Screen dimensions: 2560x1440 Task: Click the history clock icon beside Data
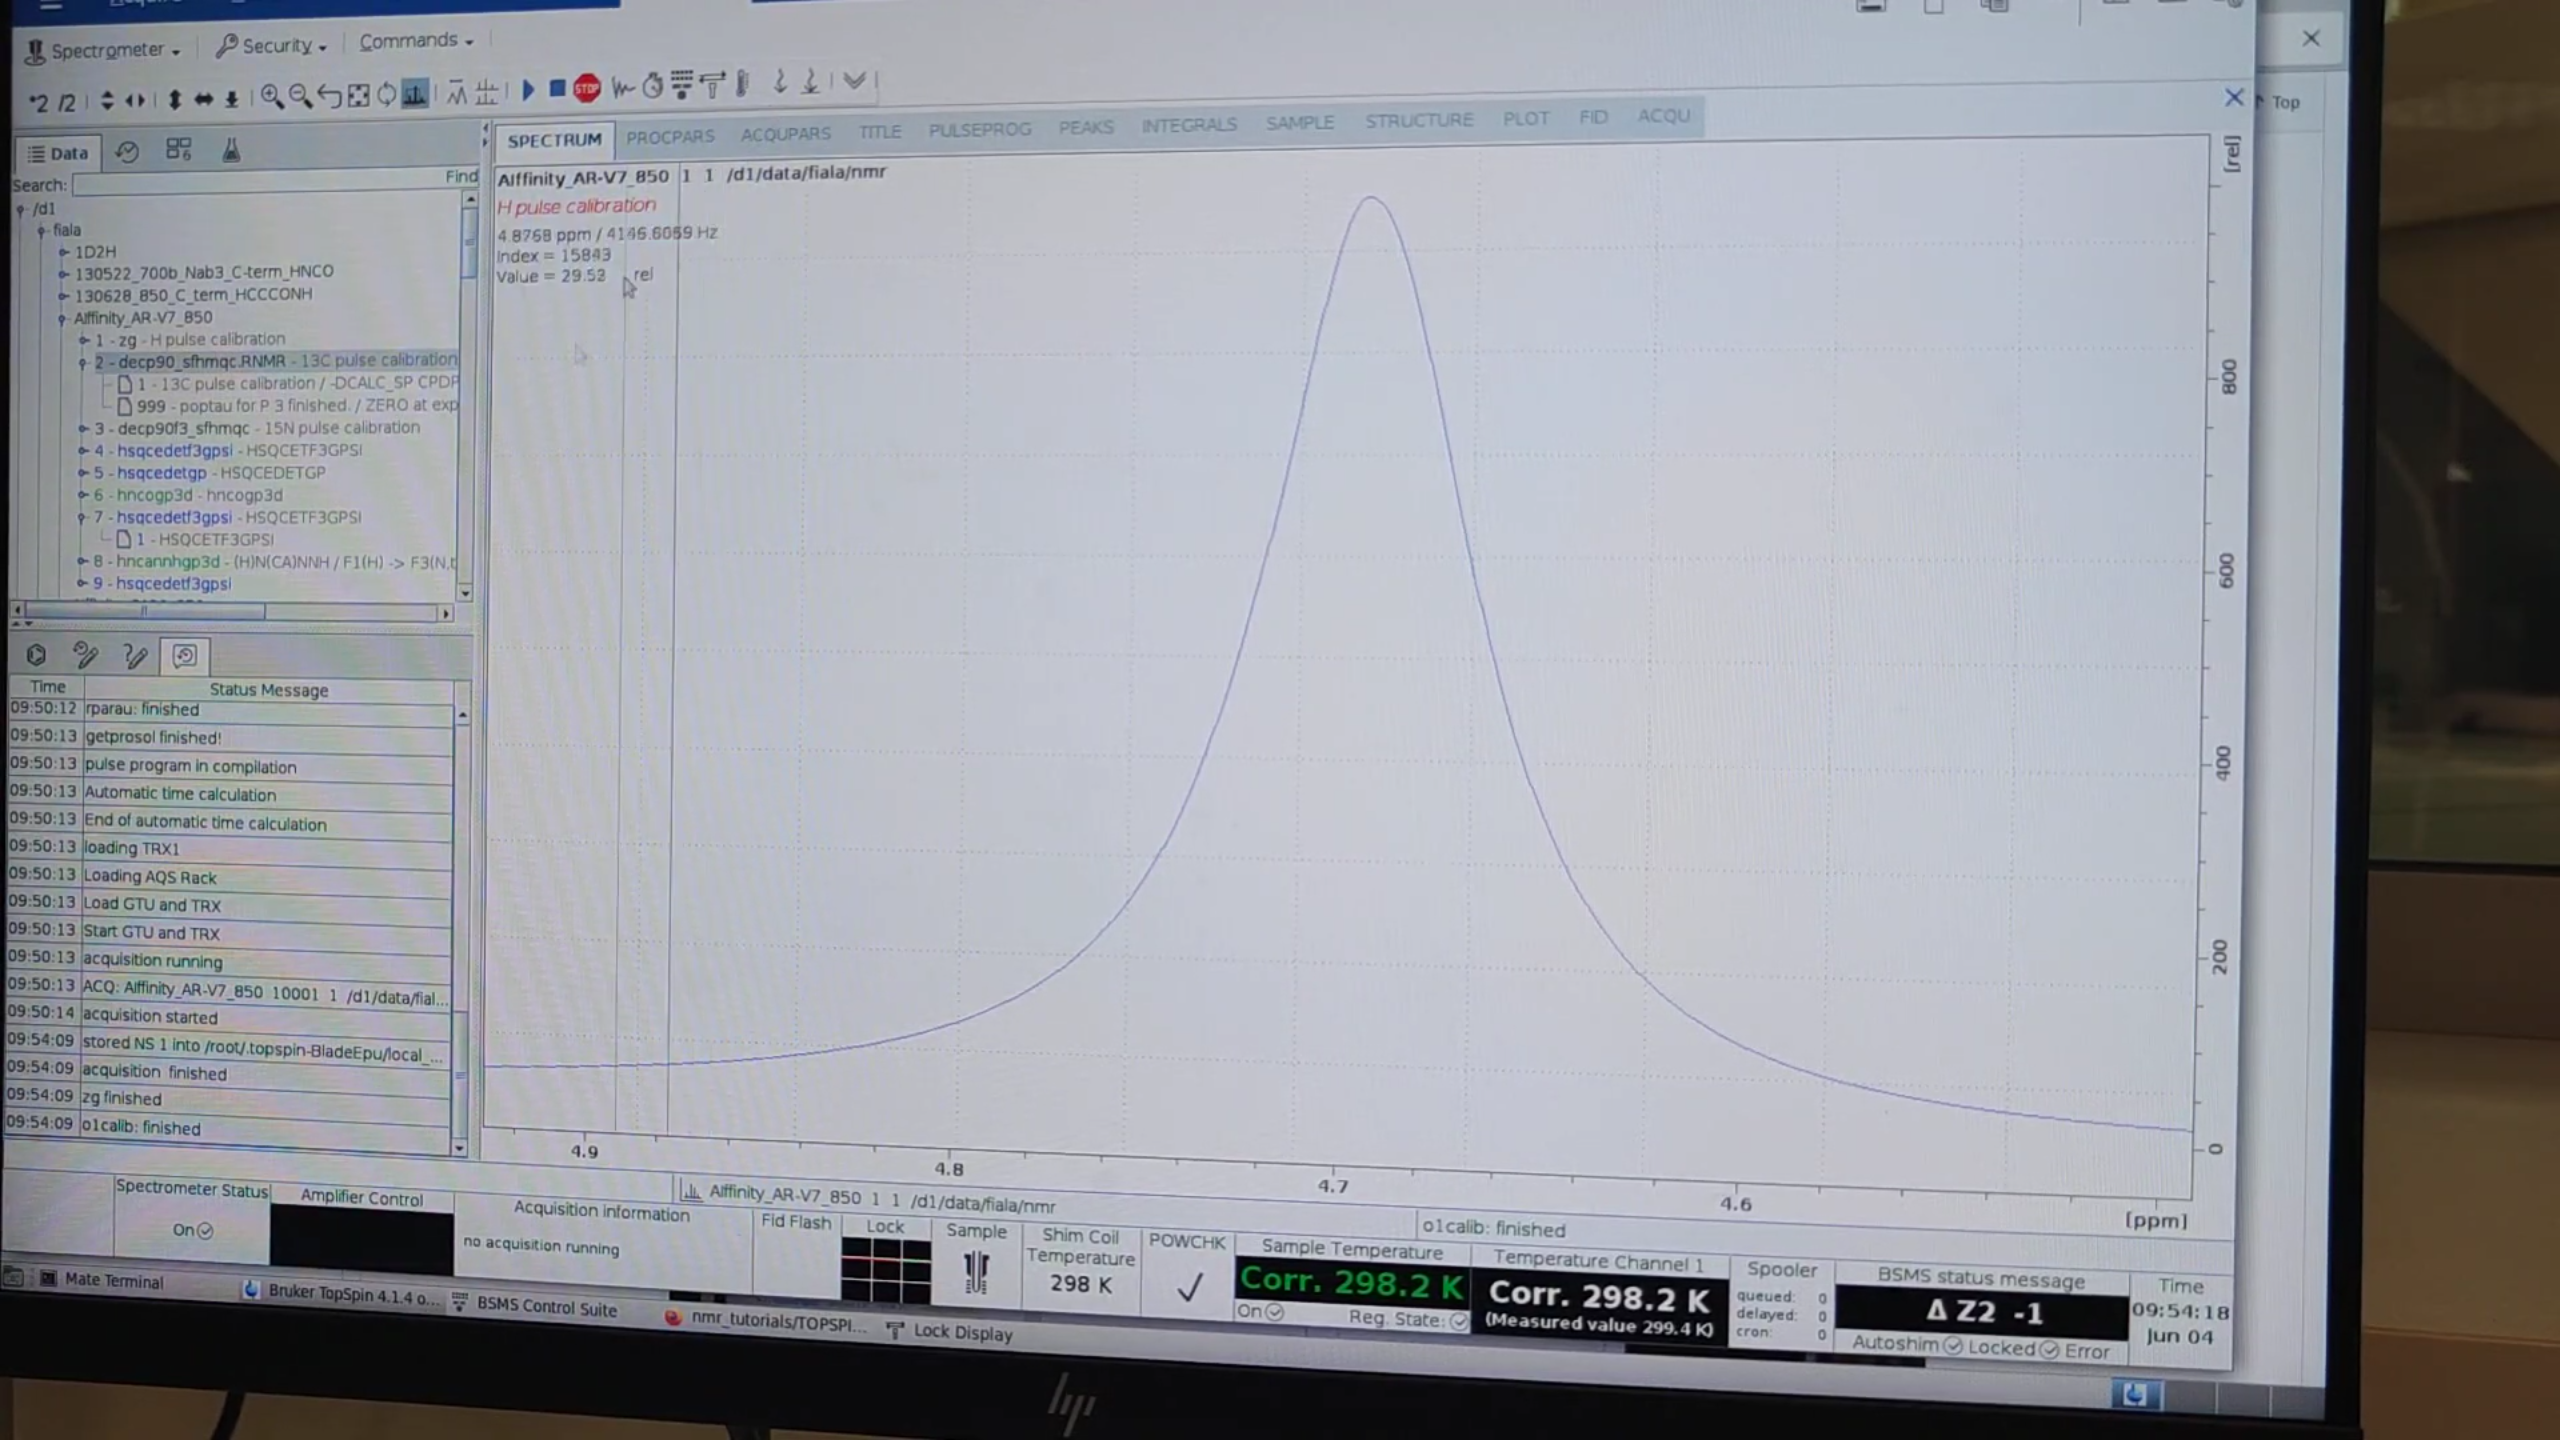click(x=127, y=152)
